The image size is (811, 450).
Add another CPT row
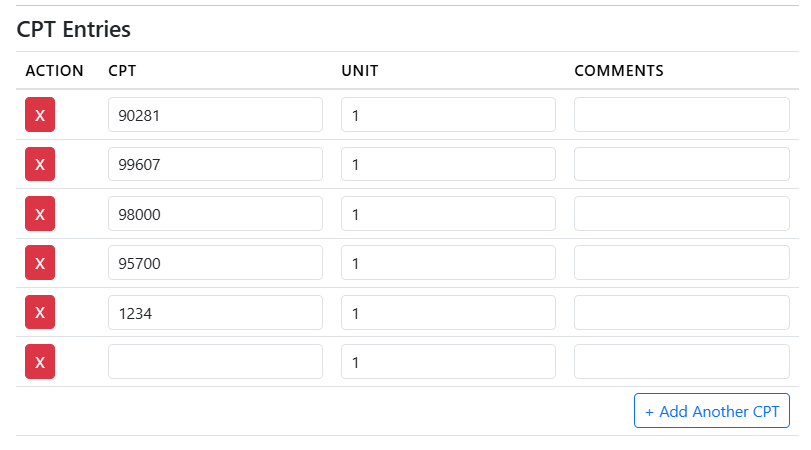(x=712, y=411)
